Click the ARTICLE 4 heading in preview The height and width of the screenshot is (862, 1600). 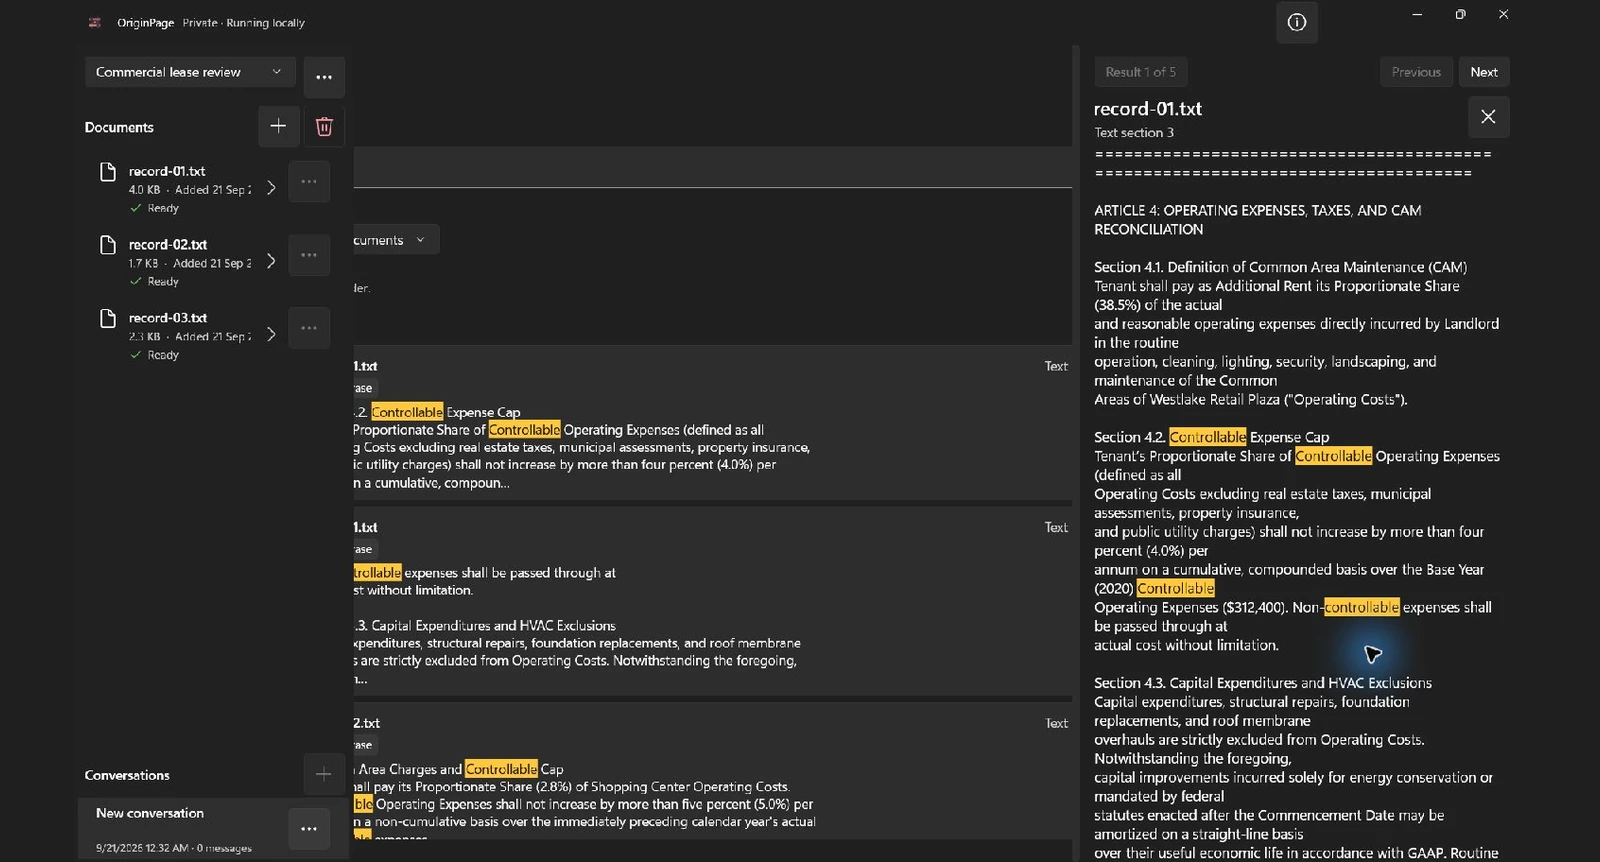(x=1258, y=220)
